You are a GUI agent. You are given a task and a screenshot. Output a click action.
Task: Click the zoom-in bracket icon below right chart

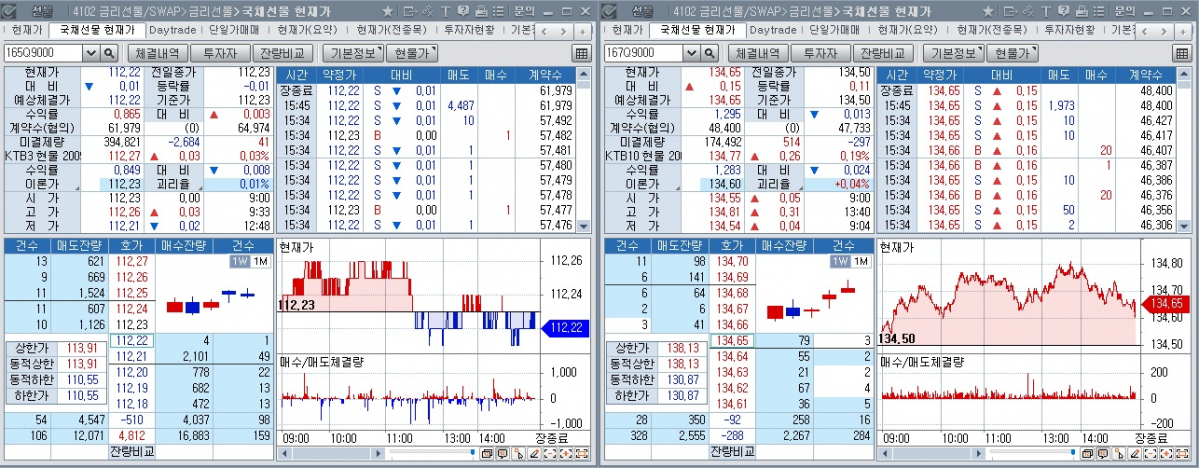(1167, 453)
